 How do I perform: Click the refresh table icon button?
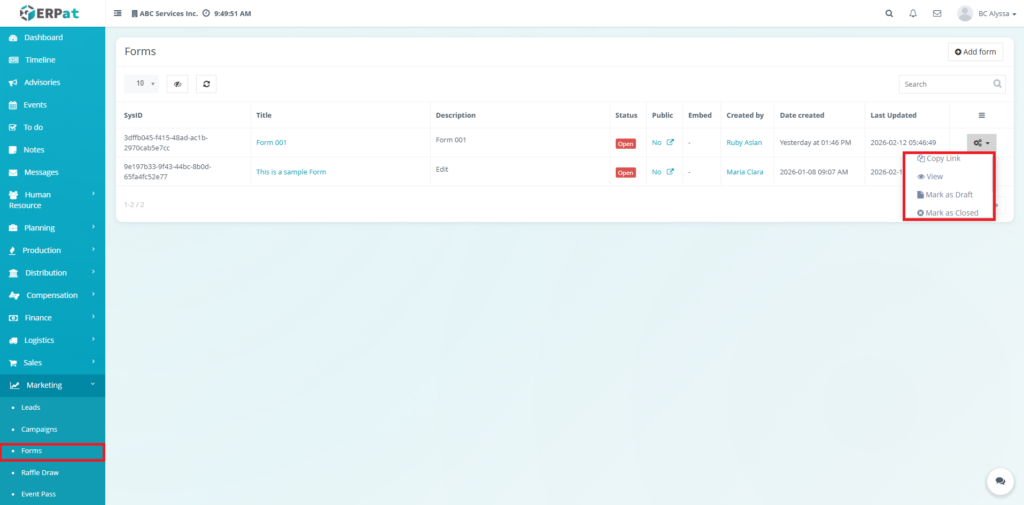click(x=206, y=84)
